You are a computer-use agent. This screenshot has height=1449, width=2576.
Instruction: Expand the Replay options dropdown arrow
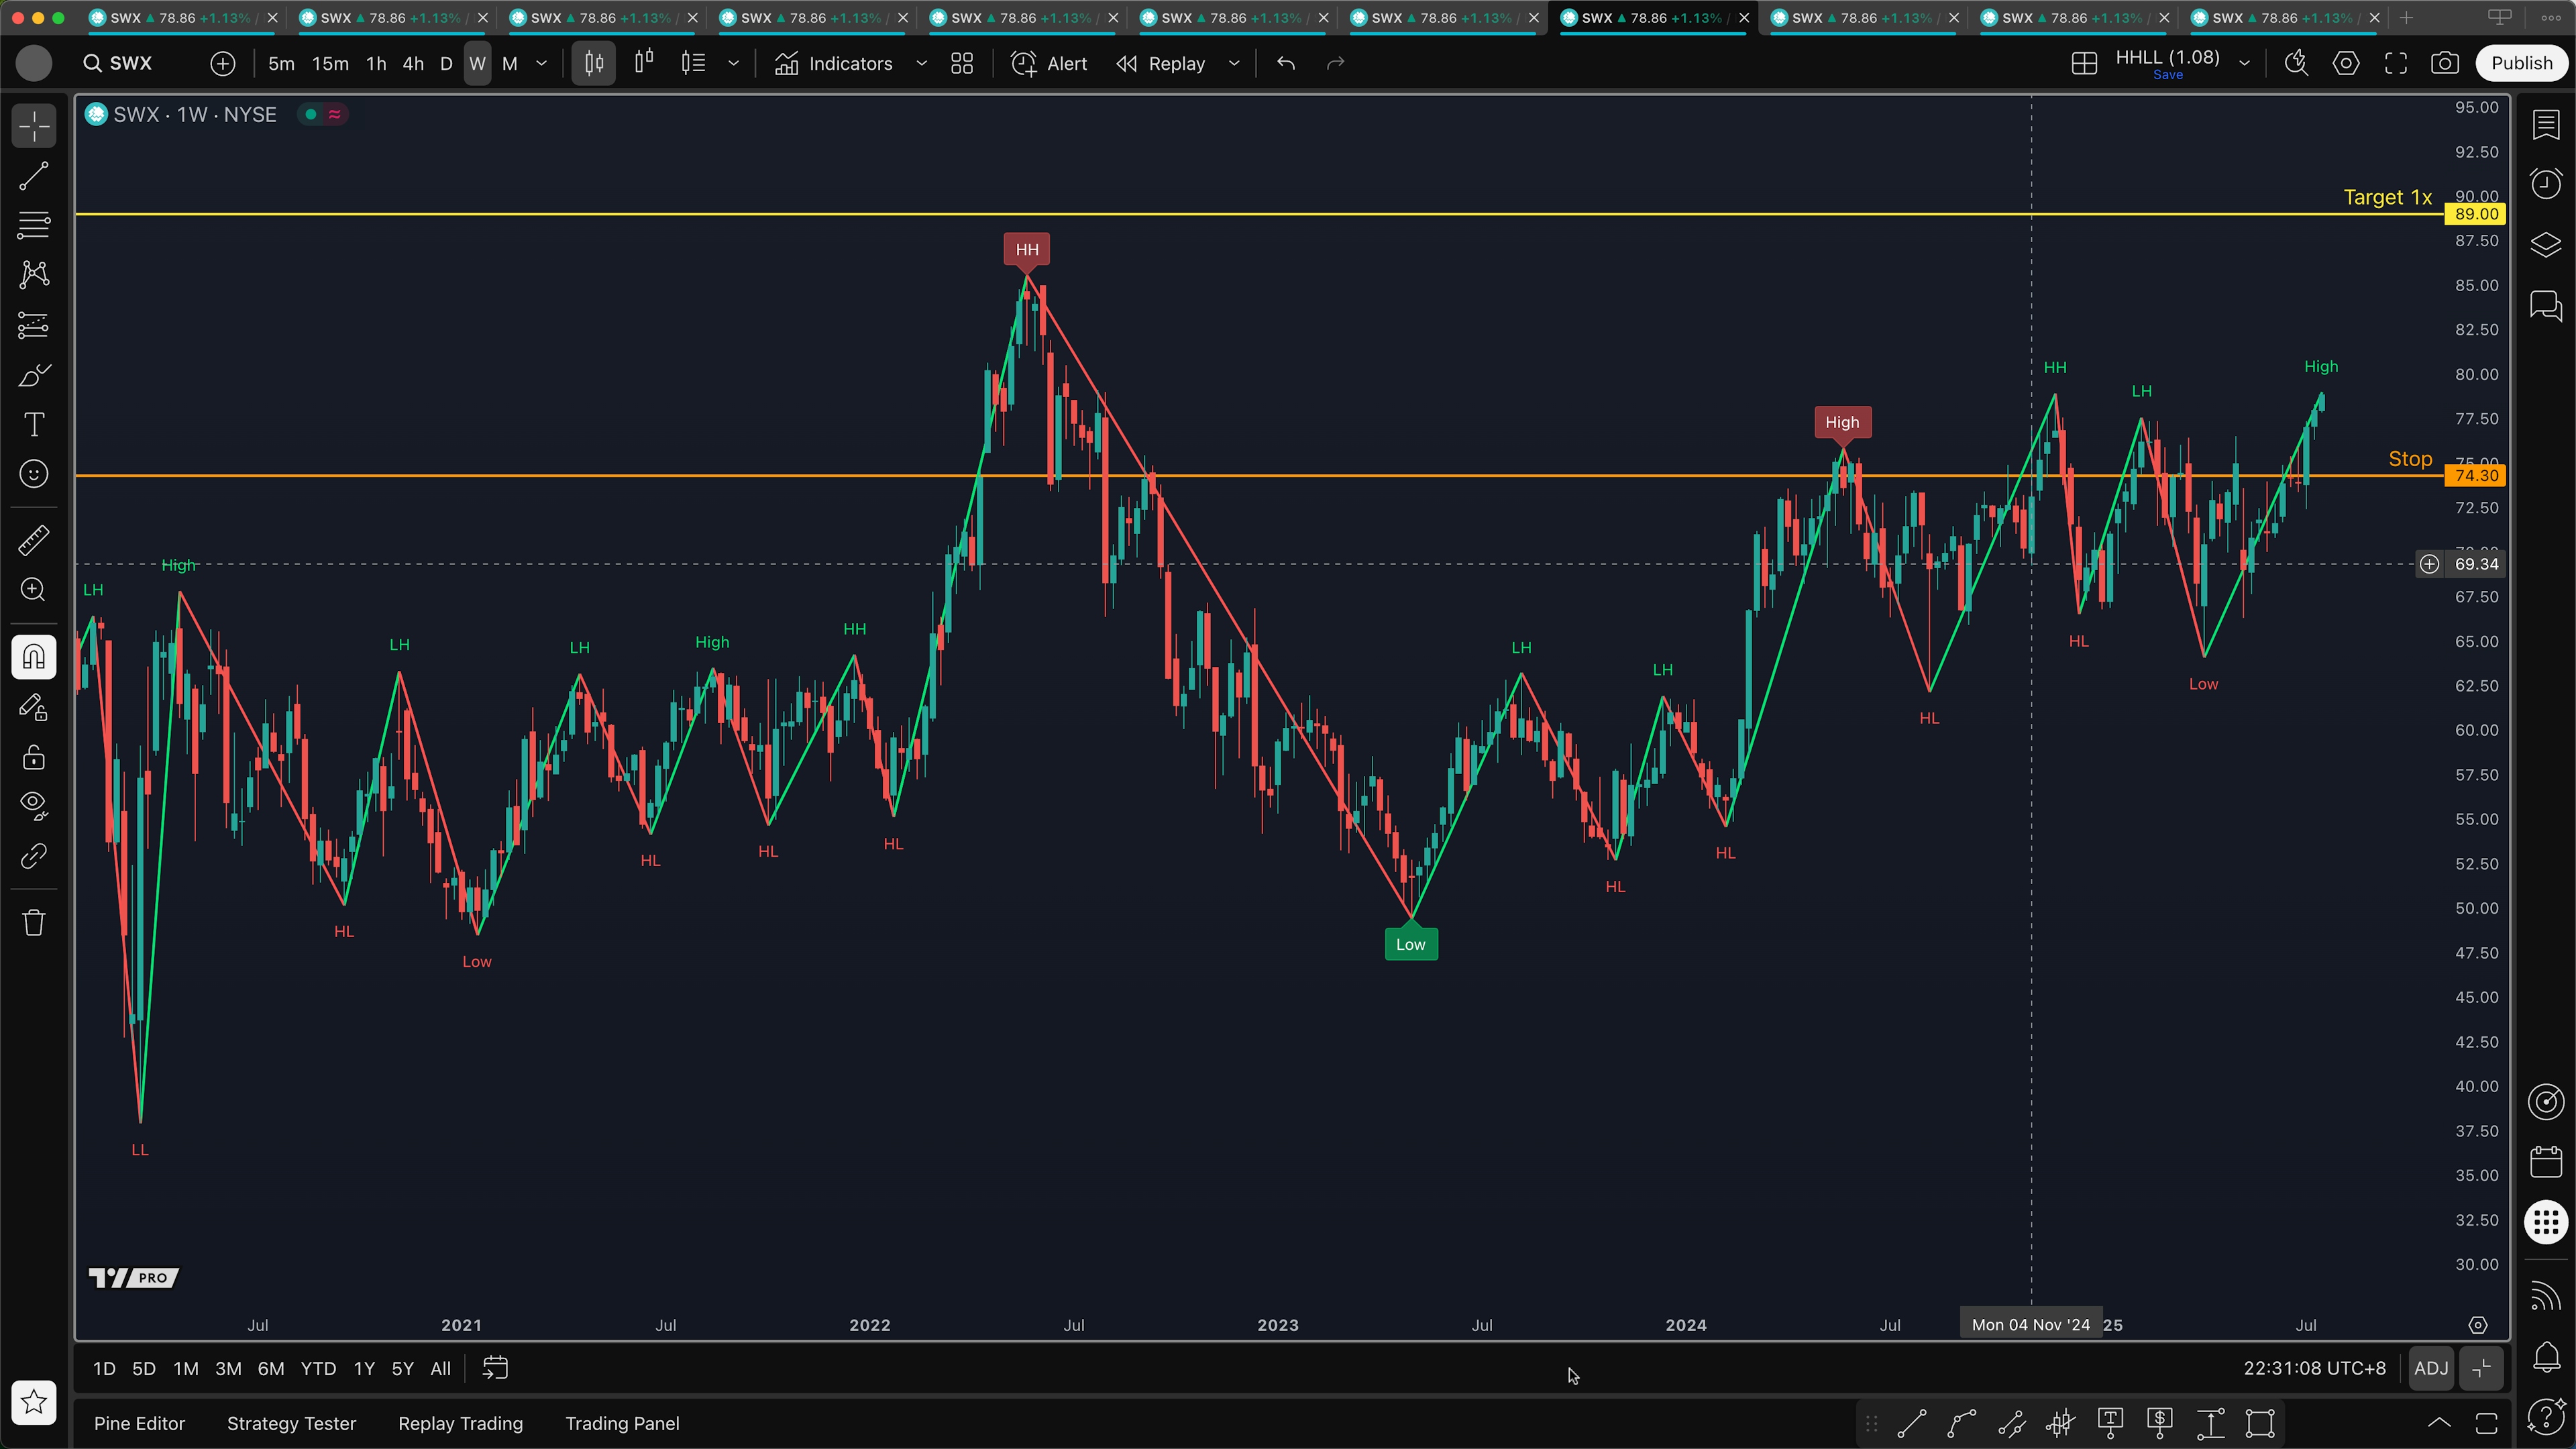pos(1234,64)
